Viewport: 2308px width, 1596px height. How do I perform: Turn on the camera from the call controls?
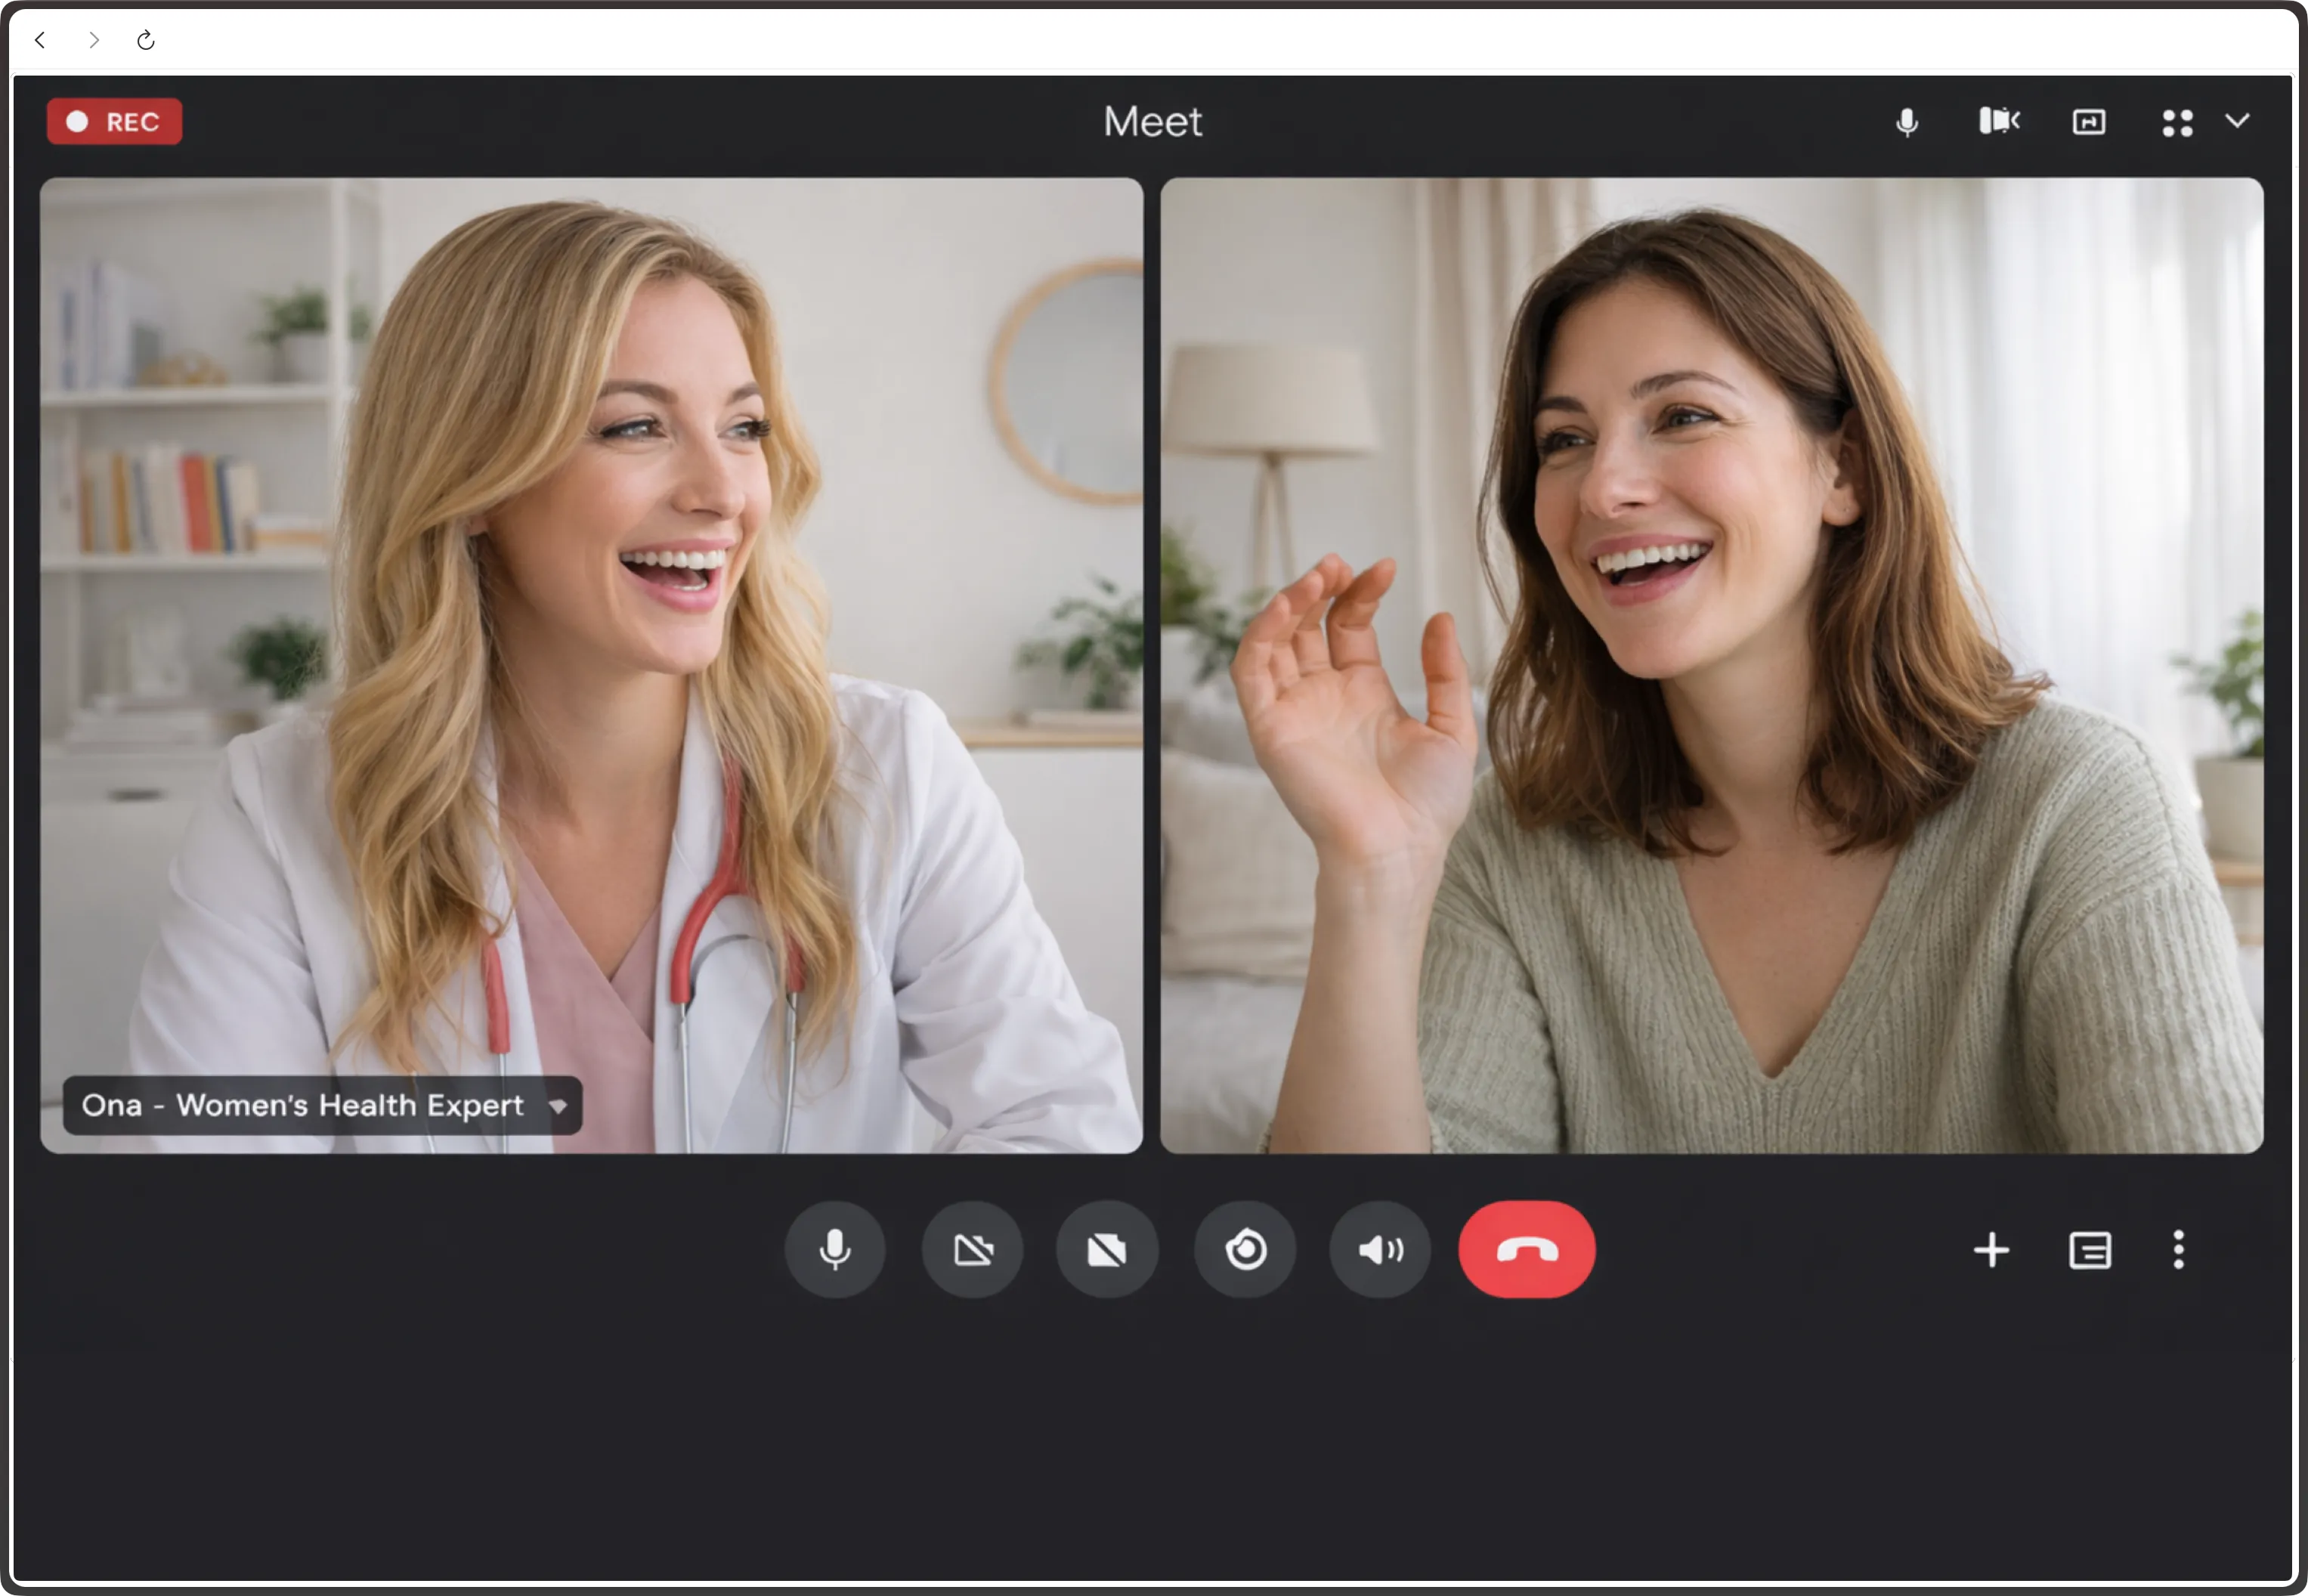[972, 1249]
